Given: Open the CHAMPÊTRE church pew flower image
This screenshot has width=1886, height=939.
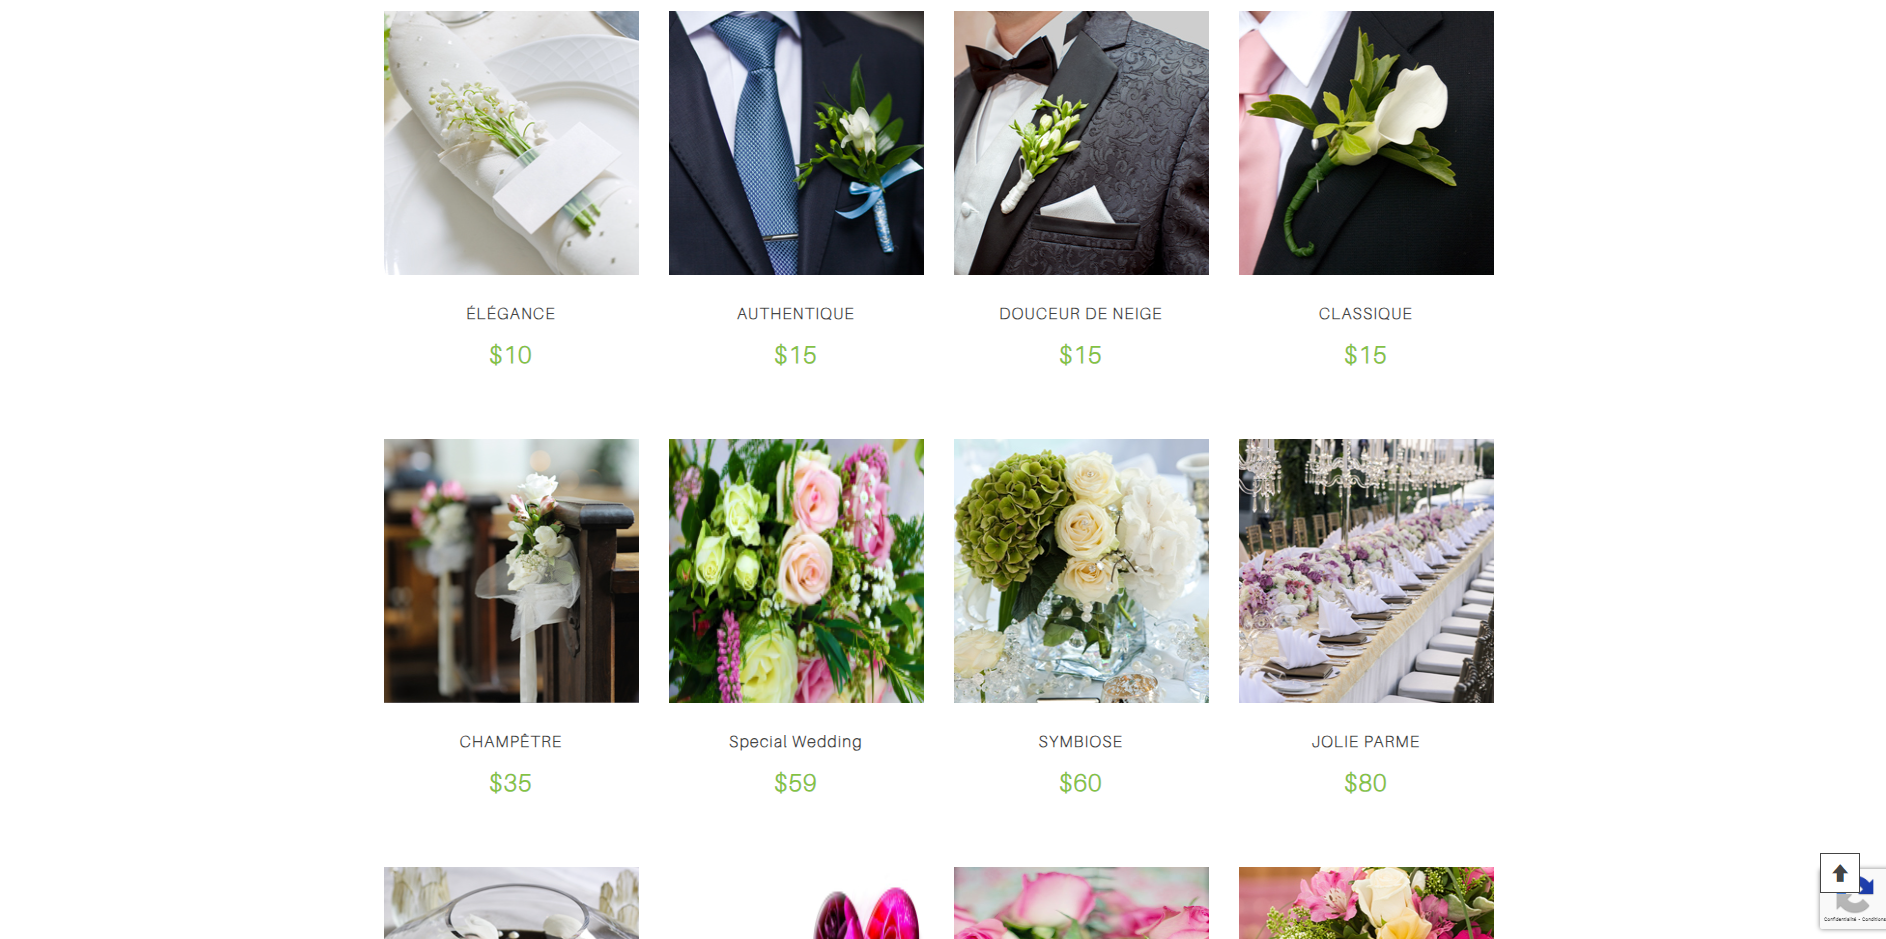Looking at the screenshot, I should pyautogui.click(x=511, y=571).
